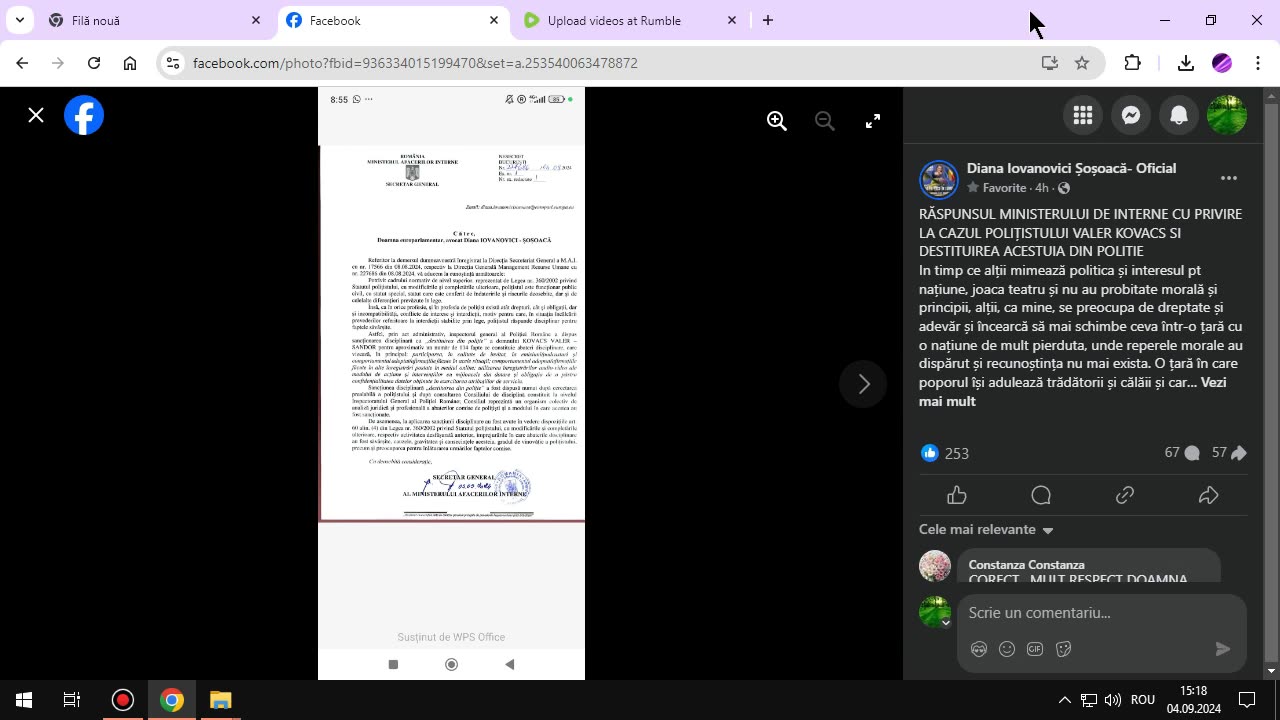Screen dimensions: 1280x720
Task: Open emoji picker for comment
Action: click(1007, 649)
